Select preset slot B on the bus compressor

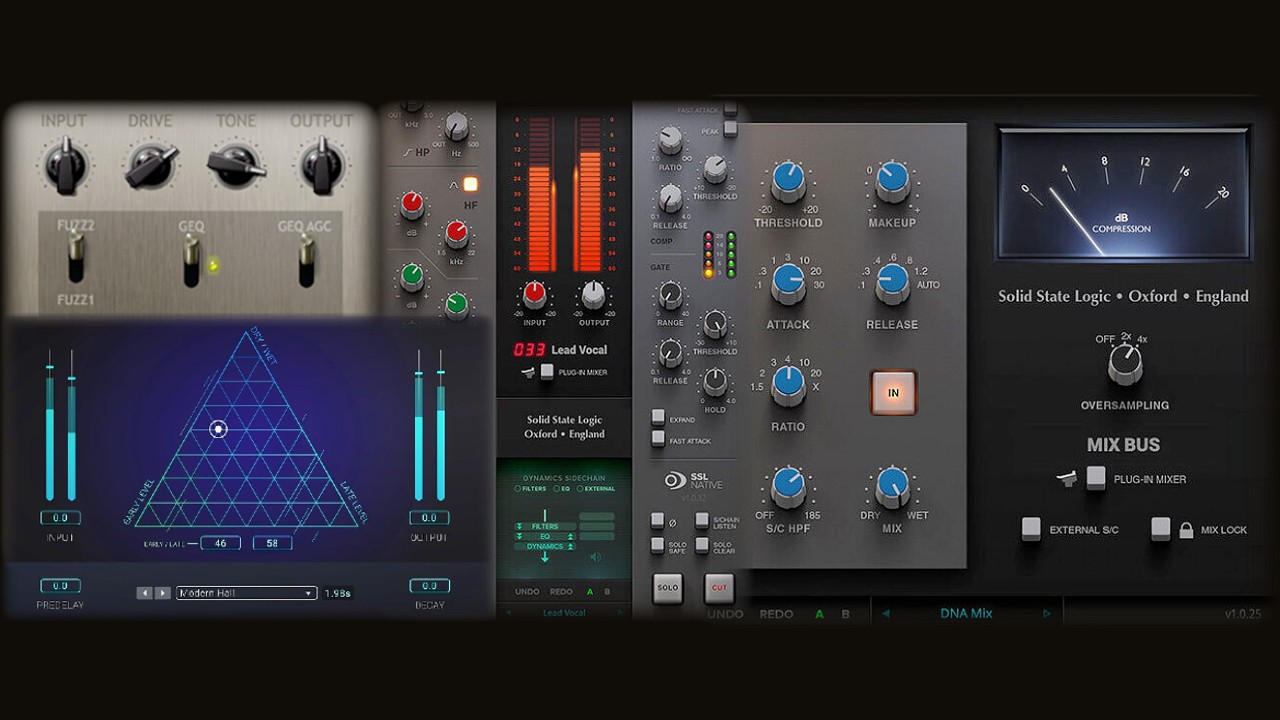[x=845, y=614]
